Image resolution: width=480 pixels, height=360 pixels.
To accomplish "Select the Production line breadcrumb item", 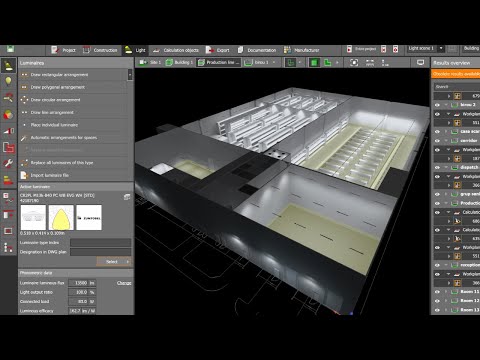I will (219, 62).
